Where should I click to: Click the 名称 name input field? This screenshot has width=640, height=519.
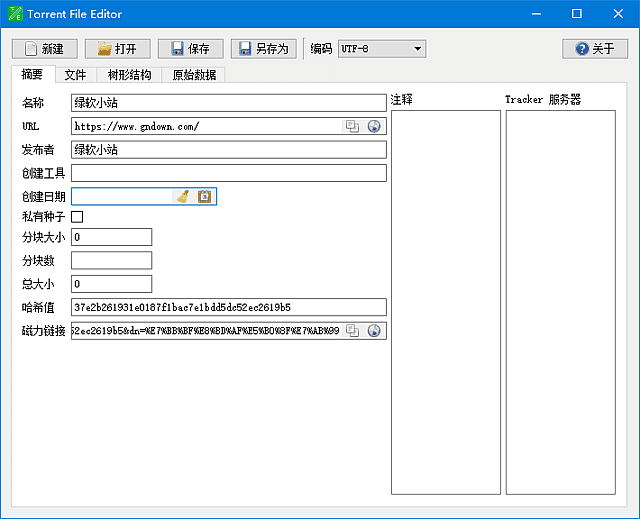228,102
